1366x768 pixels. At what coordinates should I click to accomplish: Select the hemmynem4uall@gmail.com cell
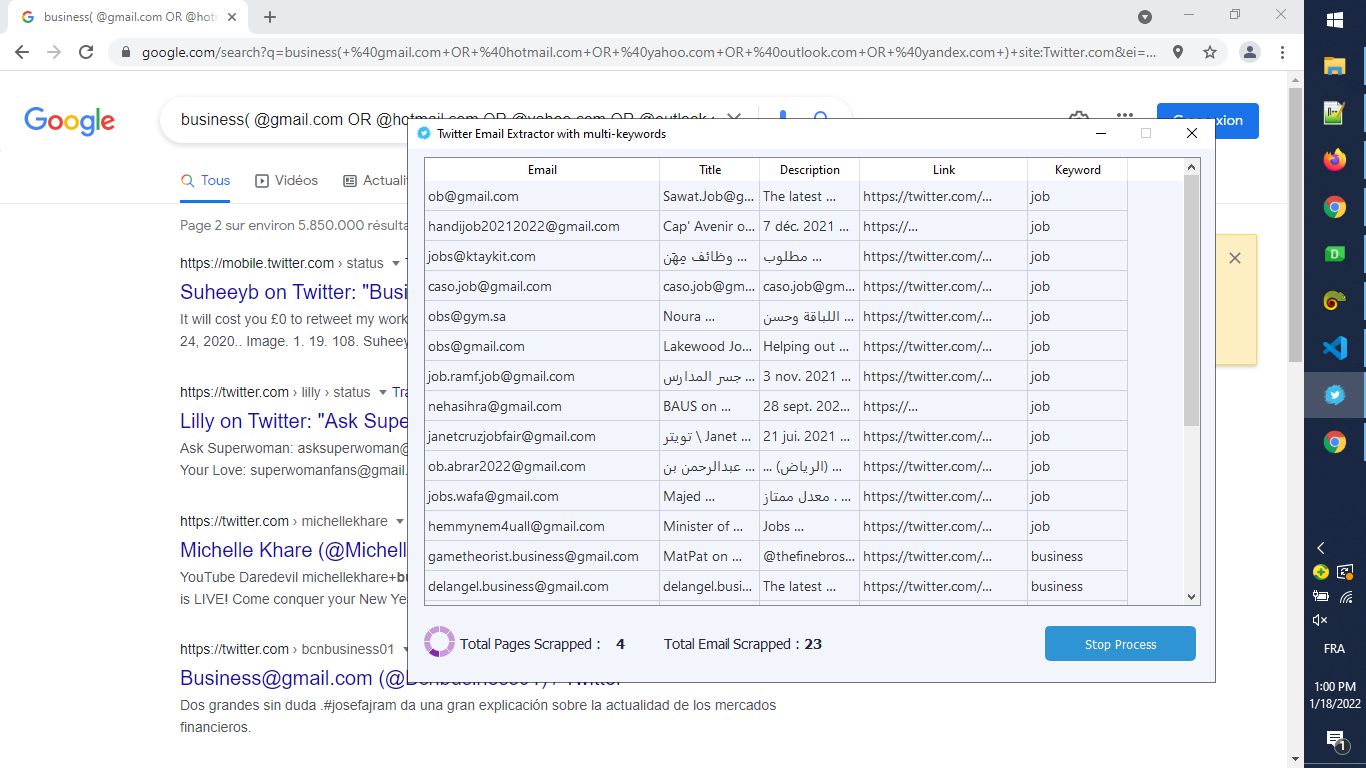[542, 526]
